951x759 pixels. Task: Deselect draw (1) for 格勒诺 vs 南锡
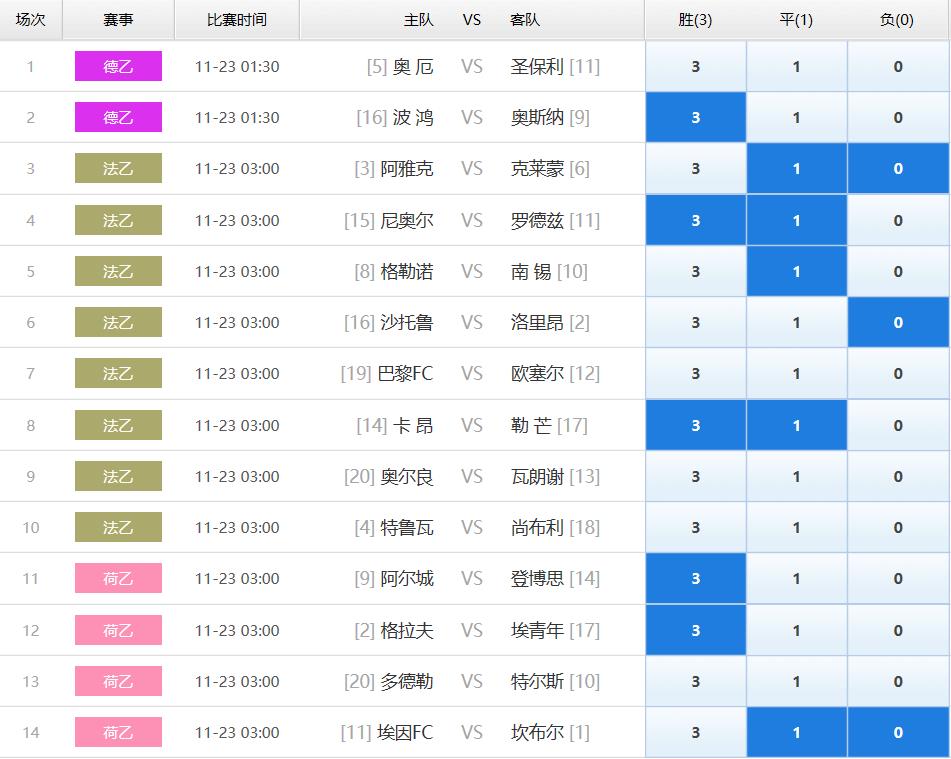796,271
